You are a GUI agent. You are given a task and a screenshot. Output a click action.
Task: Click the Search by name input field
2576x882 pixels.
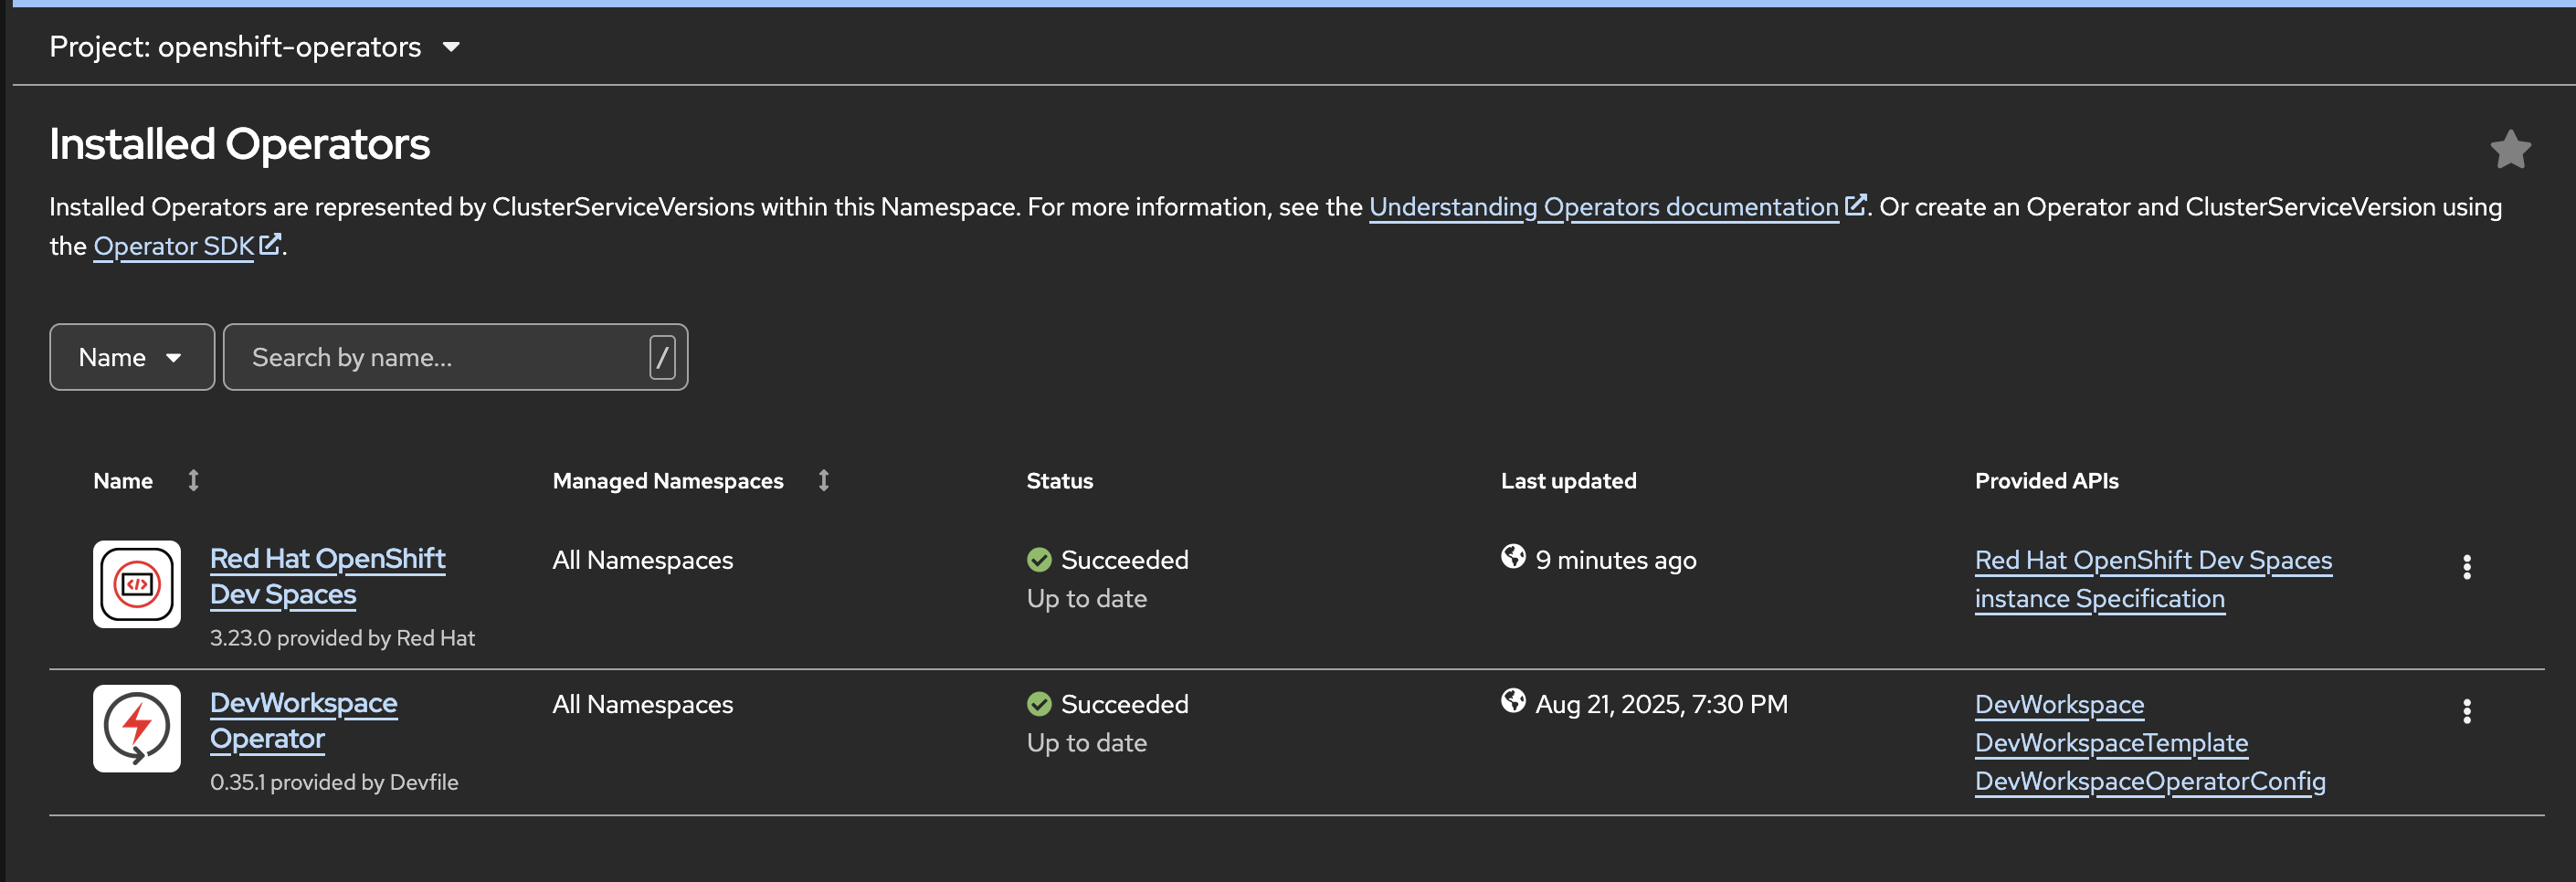440,357
